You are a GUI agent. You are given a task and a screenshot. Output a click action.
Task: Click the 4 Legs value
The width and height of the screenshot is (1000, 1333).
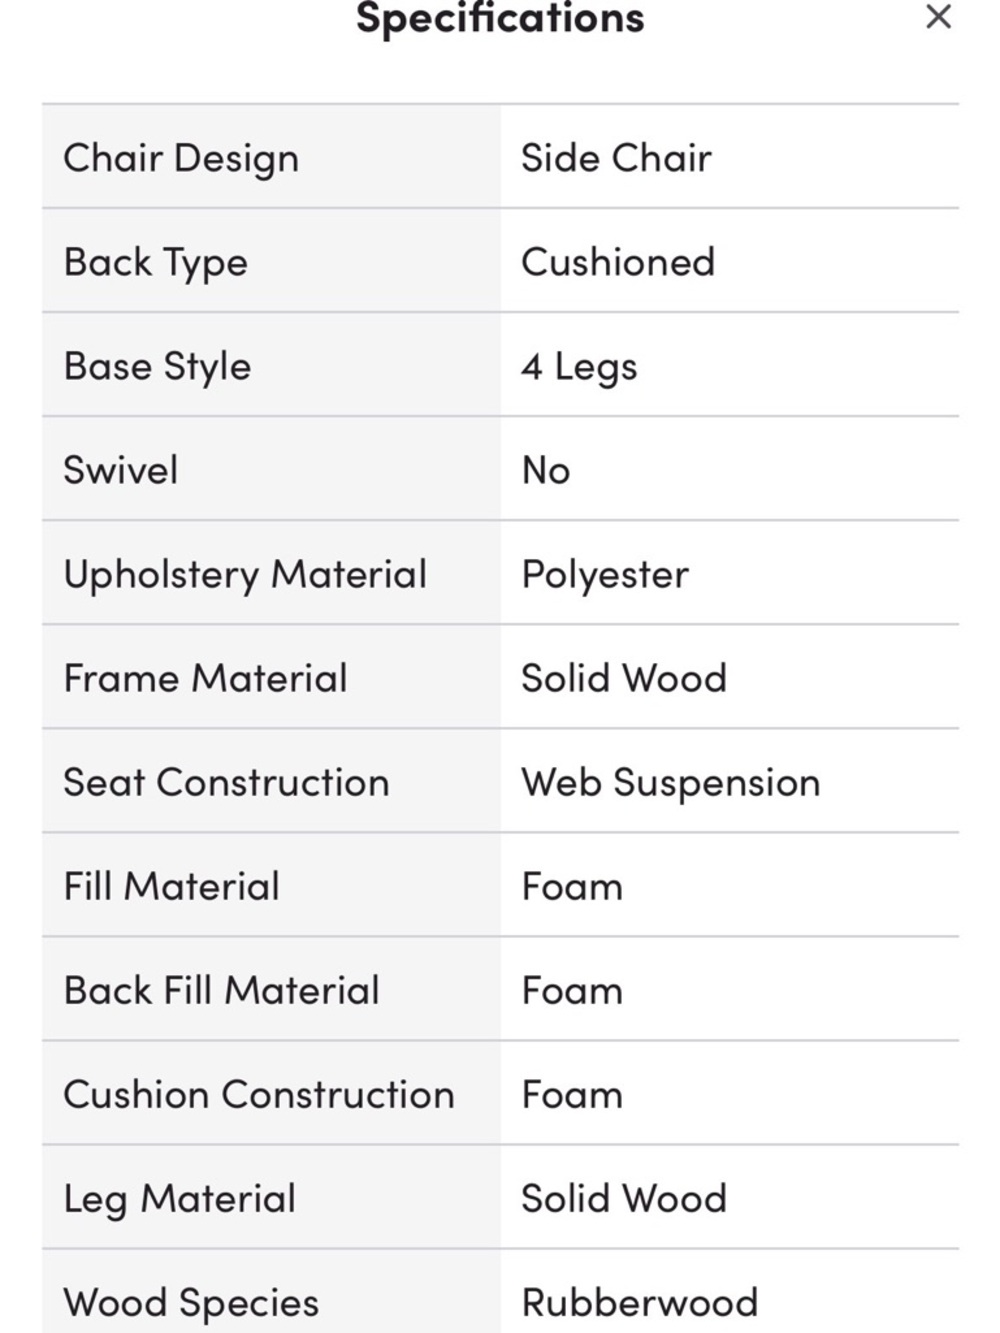[579, 367]
